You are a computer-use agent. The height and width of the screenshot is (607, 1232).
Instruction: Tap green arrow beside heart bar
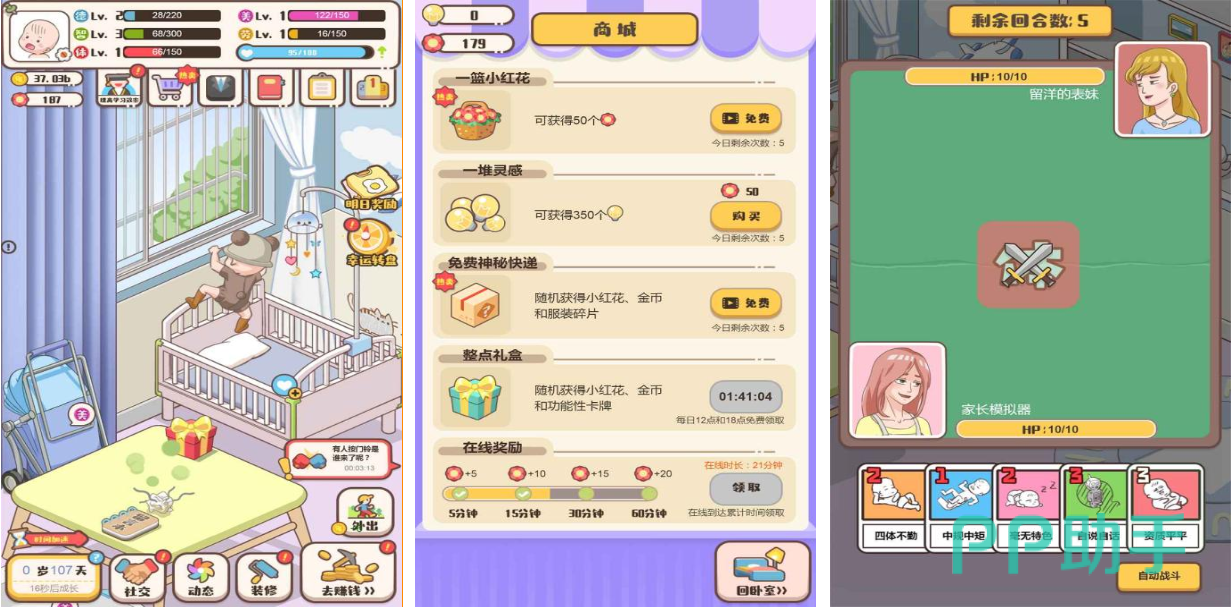point(382,52)
